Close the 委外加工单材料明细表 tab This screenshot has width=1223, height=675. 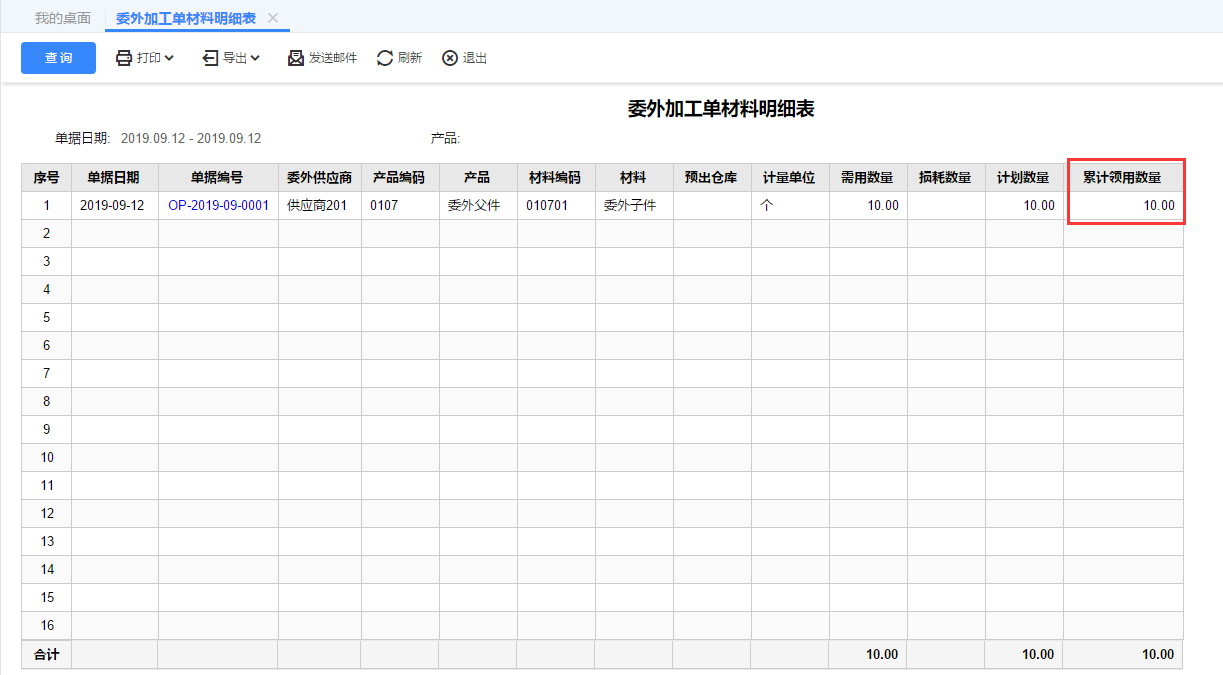coord(273,18)
